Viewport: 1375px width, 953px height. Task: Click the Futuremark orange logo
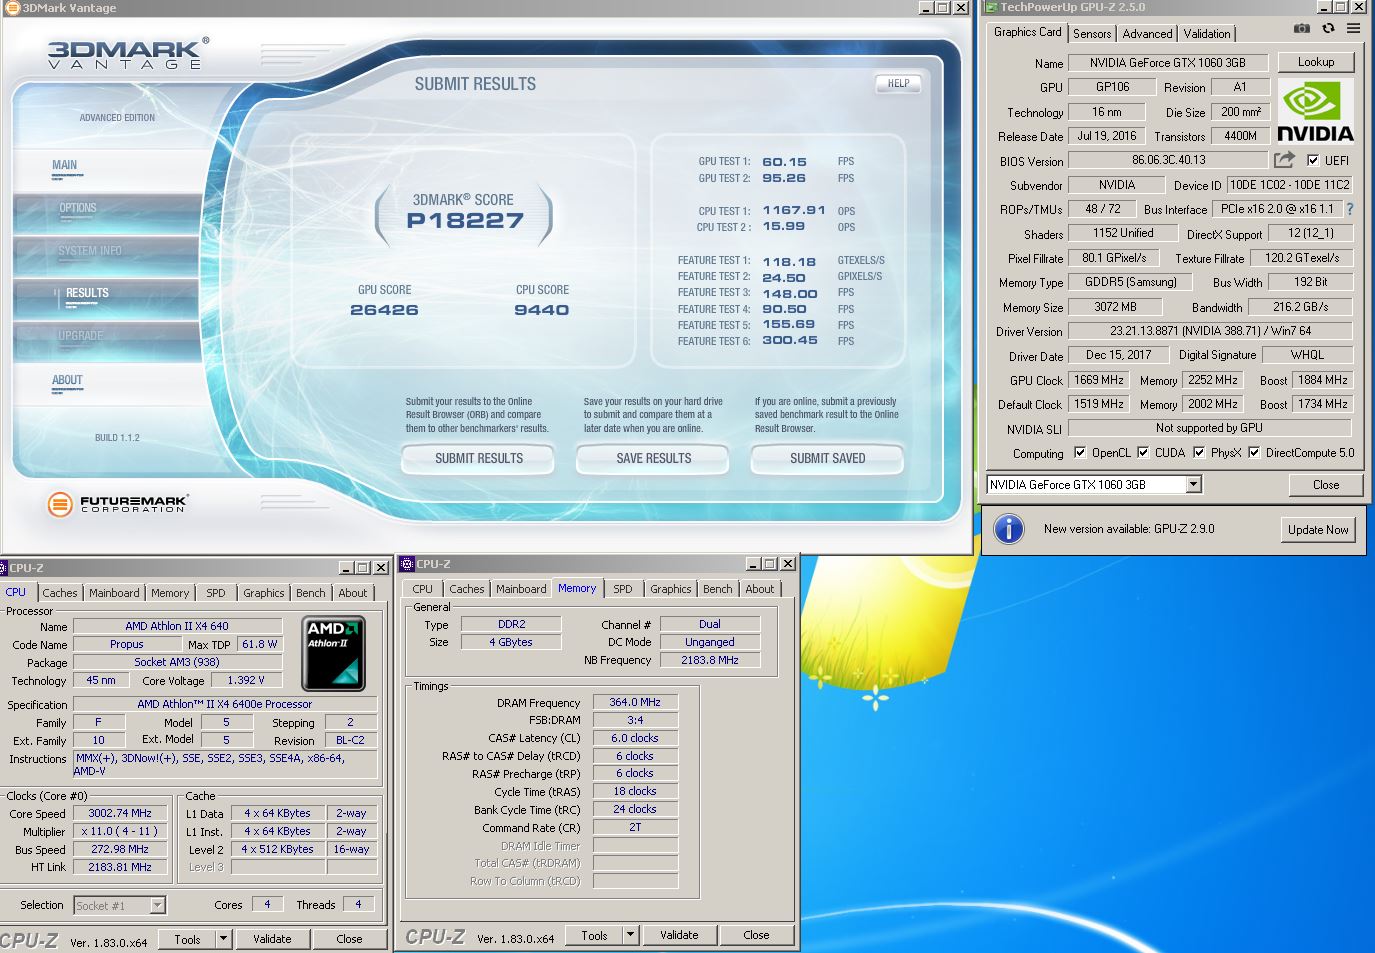click(x=60, y=504)
